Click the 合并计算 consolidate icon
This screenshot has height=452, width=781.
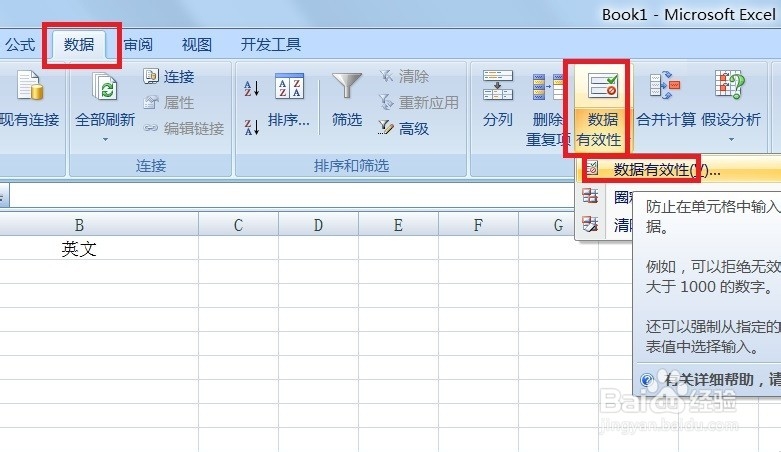tap(665, 85)
